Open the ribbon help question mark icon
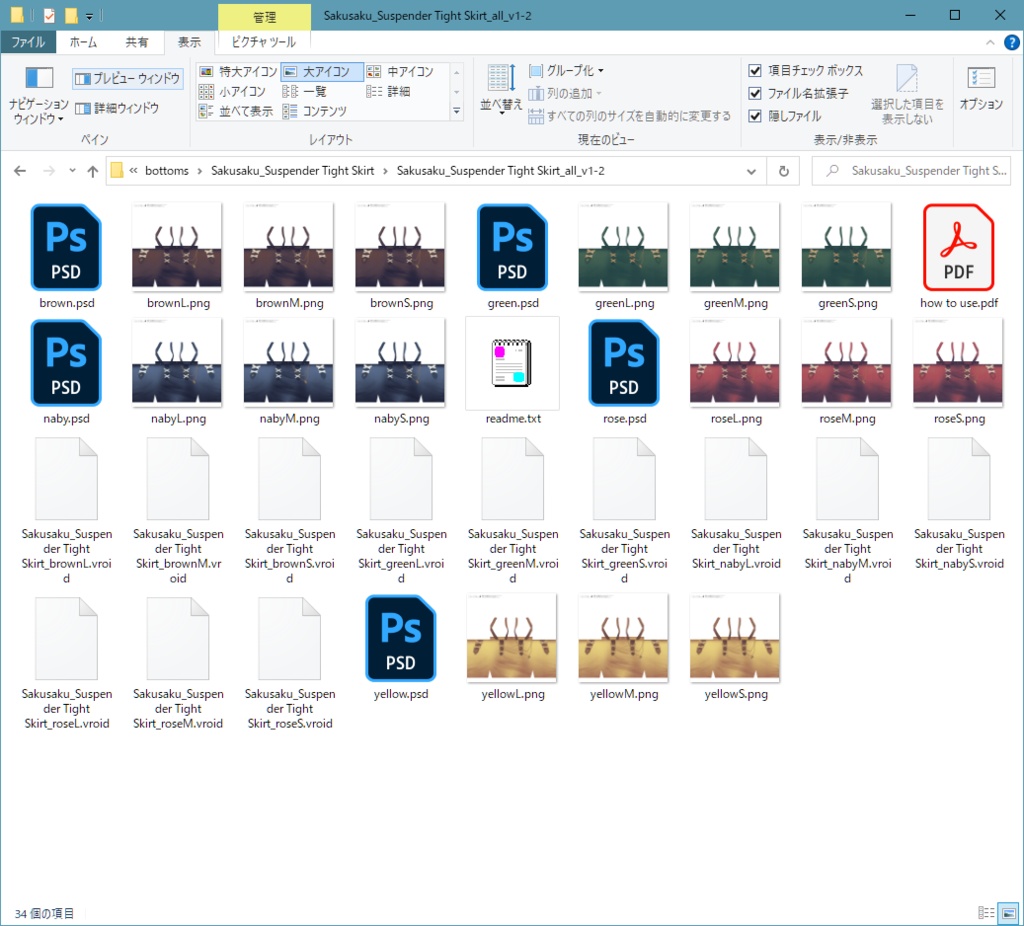Image resolution: width=1024 pixels, height=926 pixels. (x=1011, y=42)
